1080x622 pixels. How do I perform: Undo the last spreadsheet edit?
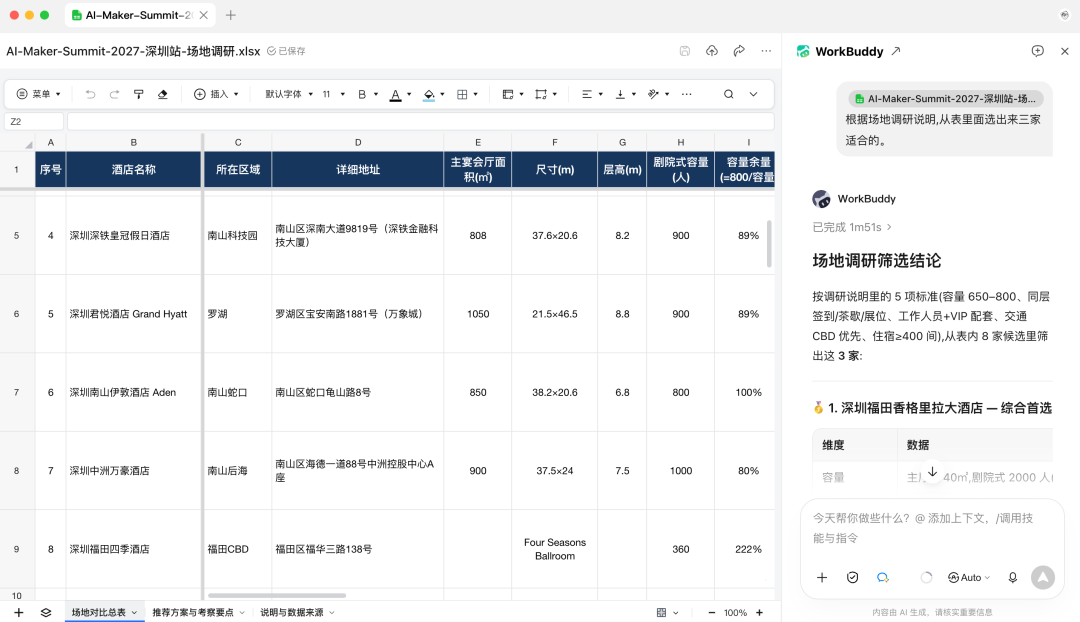pyautogui.click(x=90, y=94)
